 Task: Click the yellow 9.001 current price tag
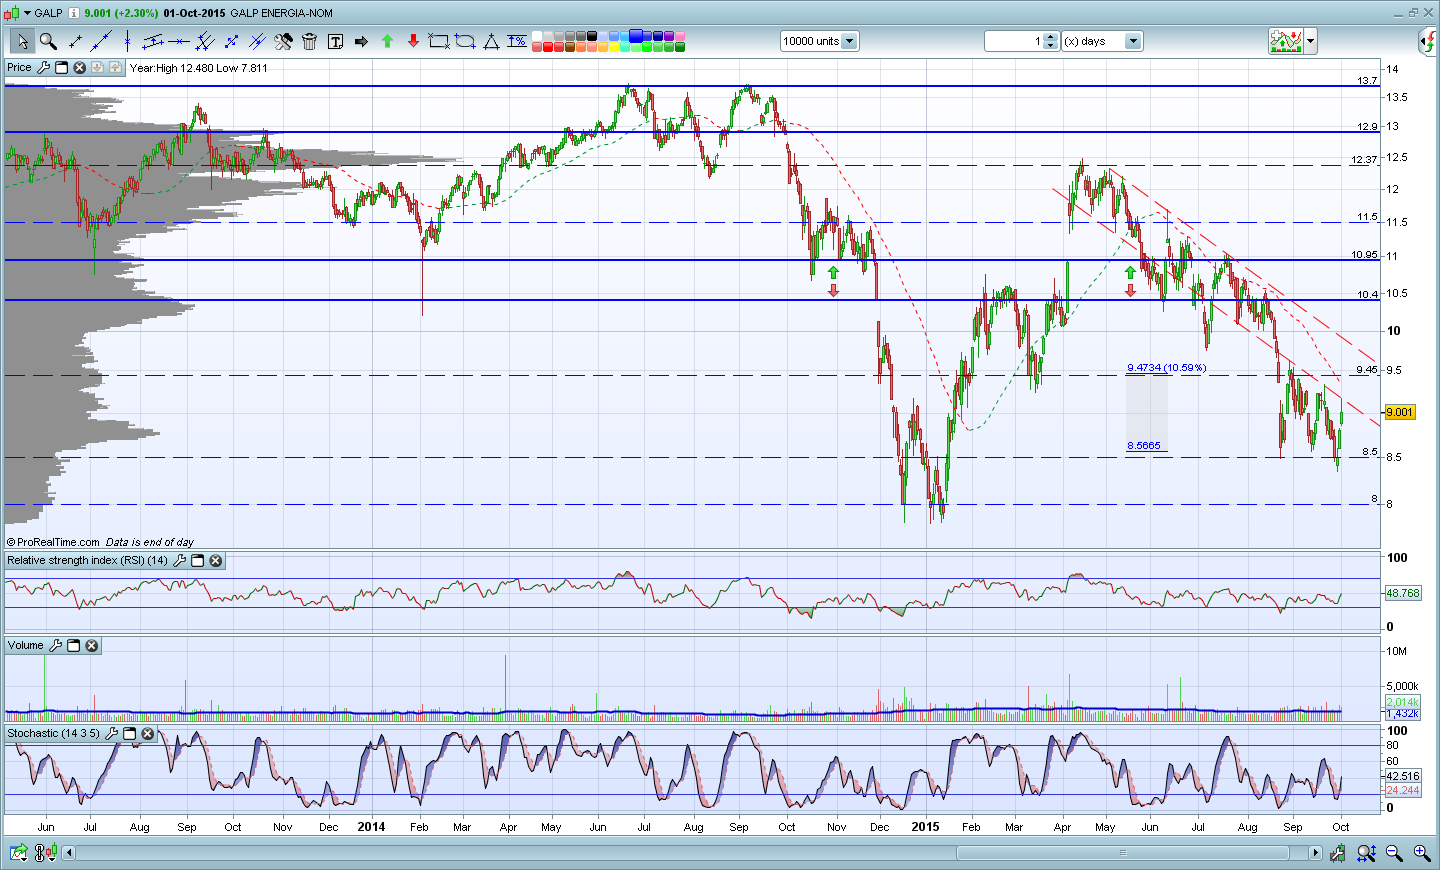1400,412
